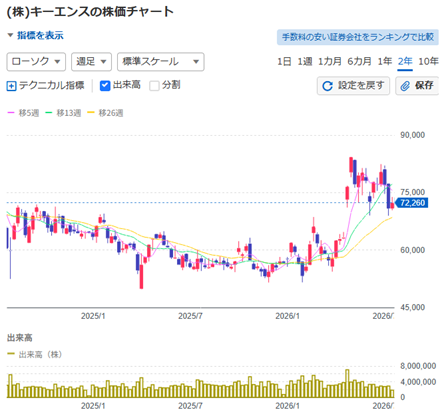Expand the 指標を表示 section
The image size is (440, 412).
point(35,35)
